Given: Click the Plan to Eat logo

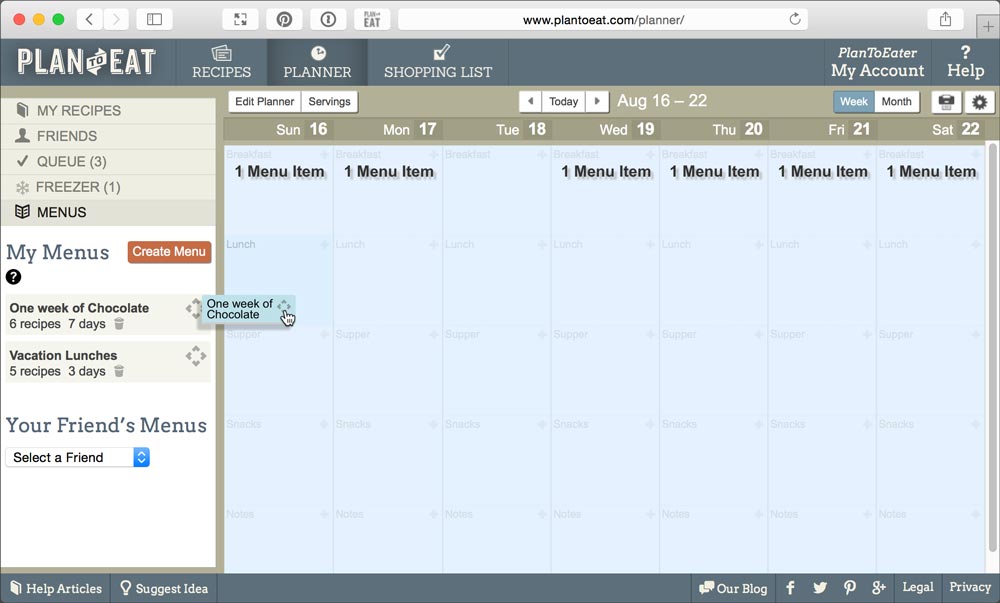Looking at the screenshot, I should [87, 62].
